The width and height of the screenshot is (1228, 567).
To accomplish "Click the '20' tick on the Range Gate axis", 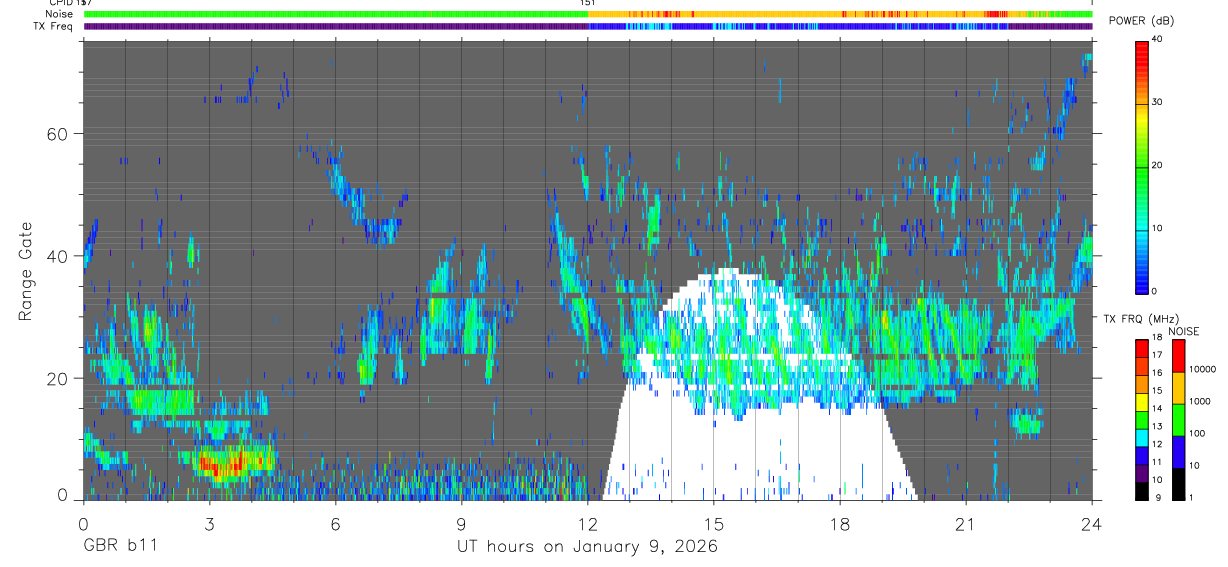I will point(56,379).
